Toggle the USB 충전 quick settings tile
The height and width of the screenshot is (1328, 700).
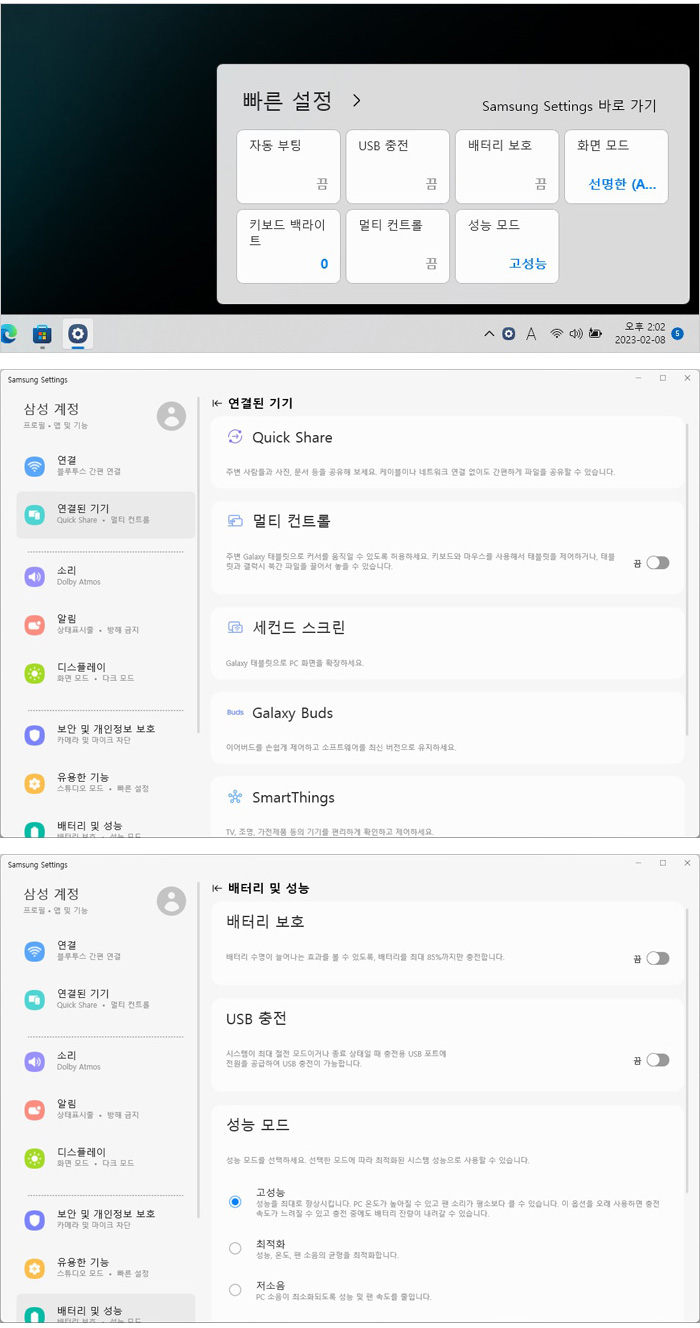[398, 166]
